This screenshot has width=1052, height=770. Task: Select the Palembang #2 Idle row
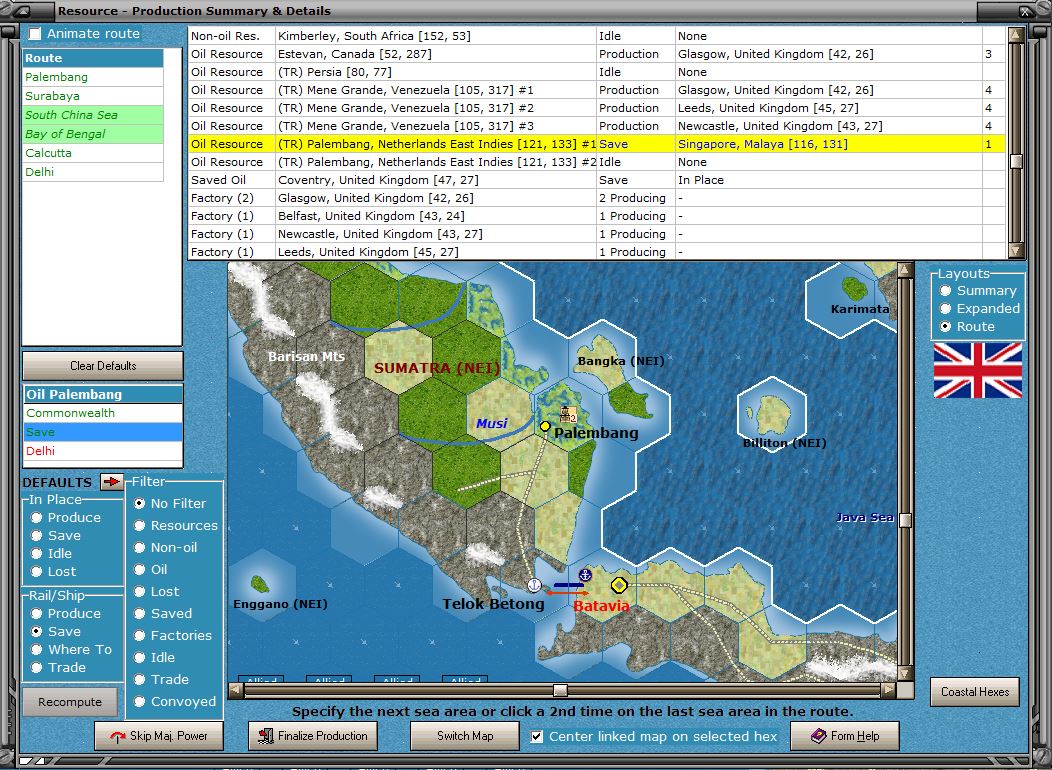click(596, 162)
